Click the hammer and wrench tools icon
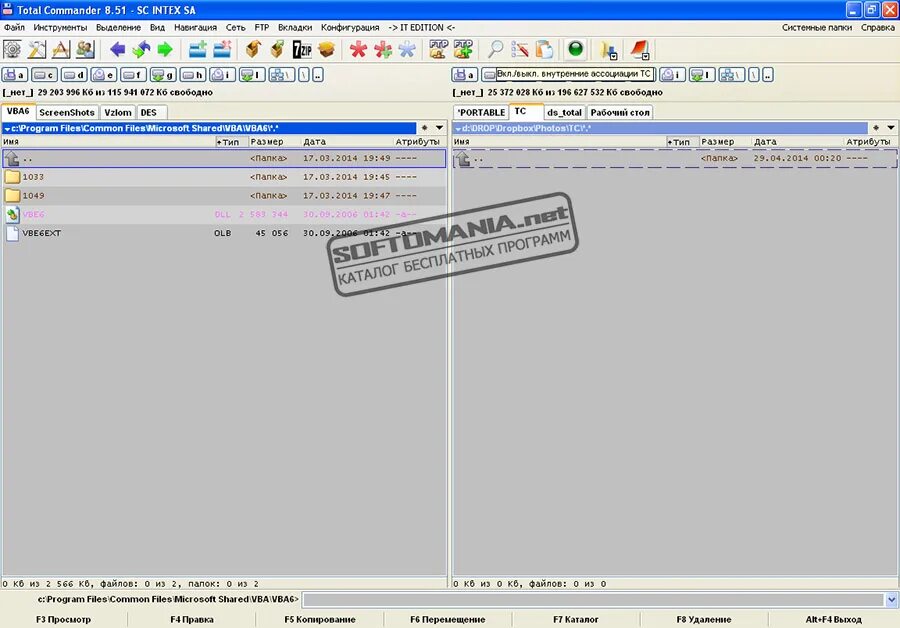 click(x=37, y=50)
